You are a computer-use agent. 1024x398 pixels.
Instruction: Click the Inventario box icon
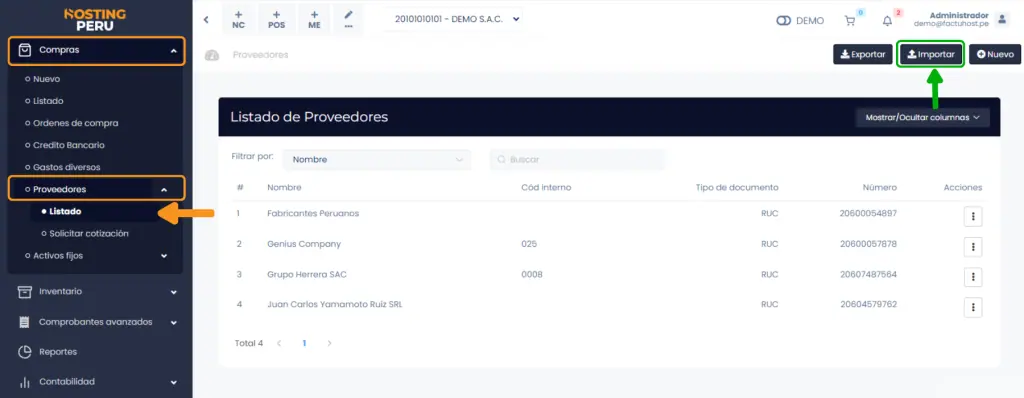(x=25, y=292)
